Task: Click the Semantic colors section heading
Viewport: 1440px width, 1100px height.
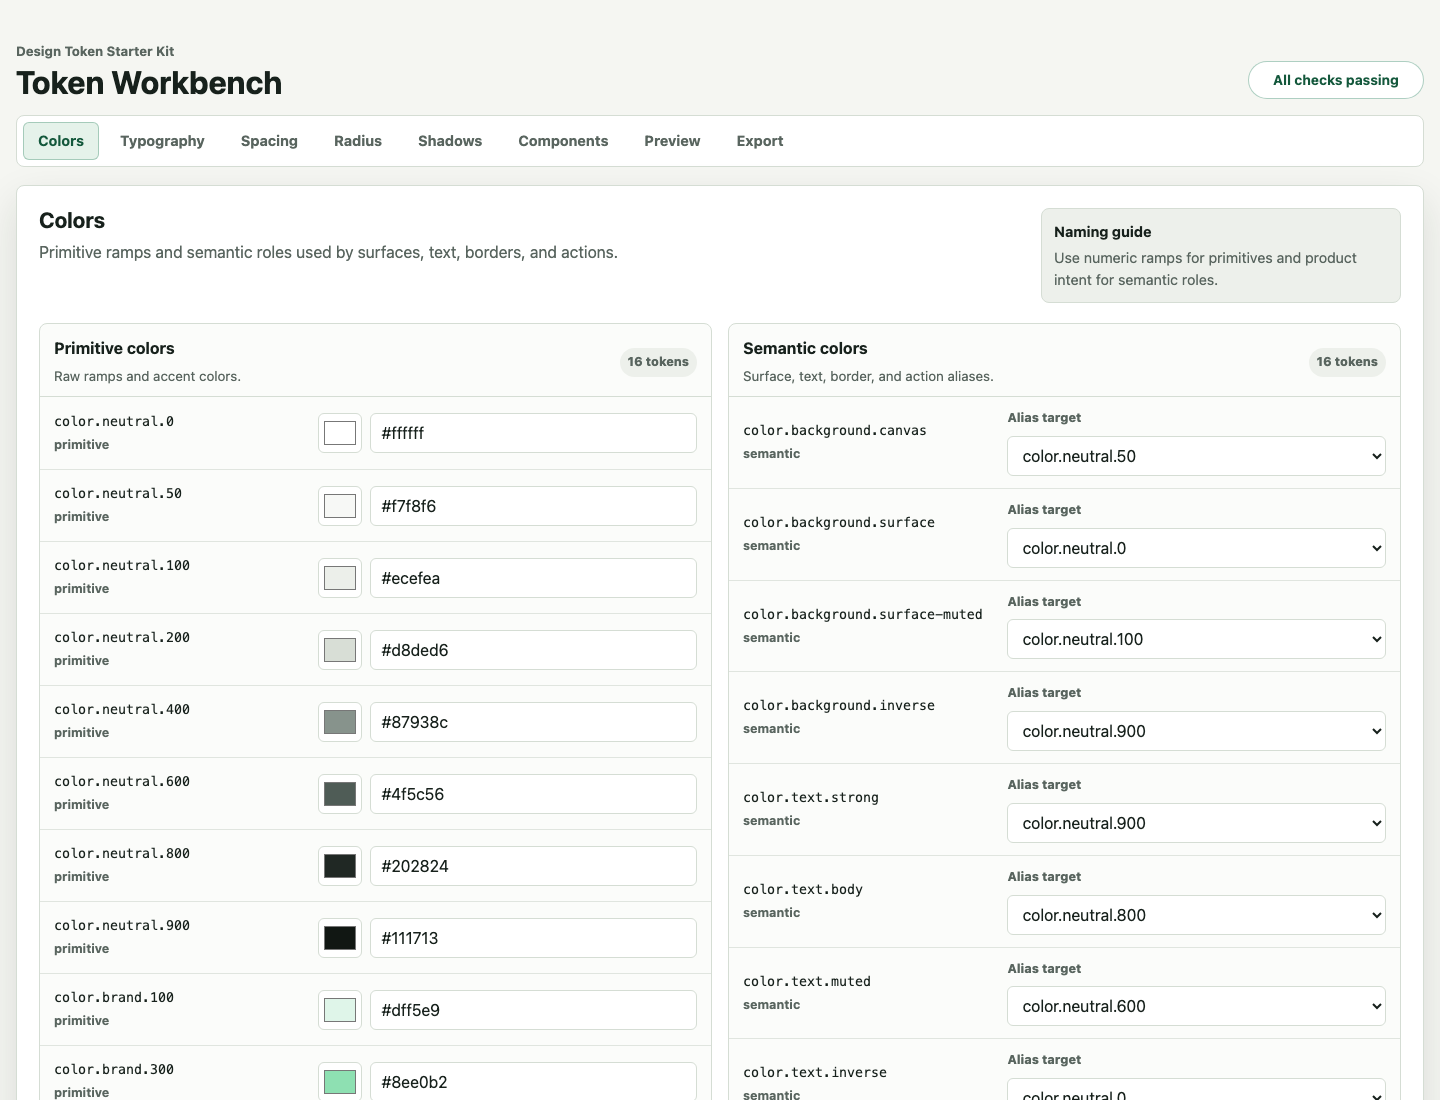Action: tap(805, 348)
